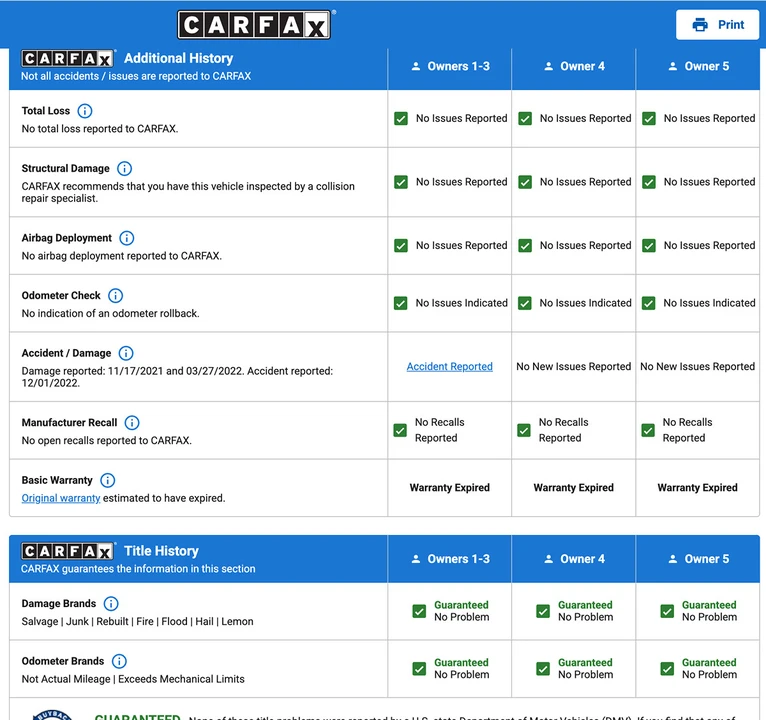This screenshot has height=720, width=766.
Task: Click Owners 1-3 header in Additional History
Action: [450, 66]
